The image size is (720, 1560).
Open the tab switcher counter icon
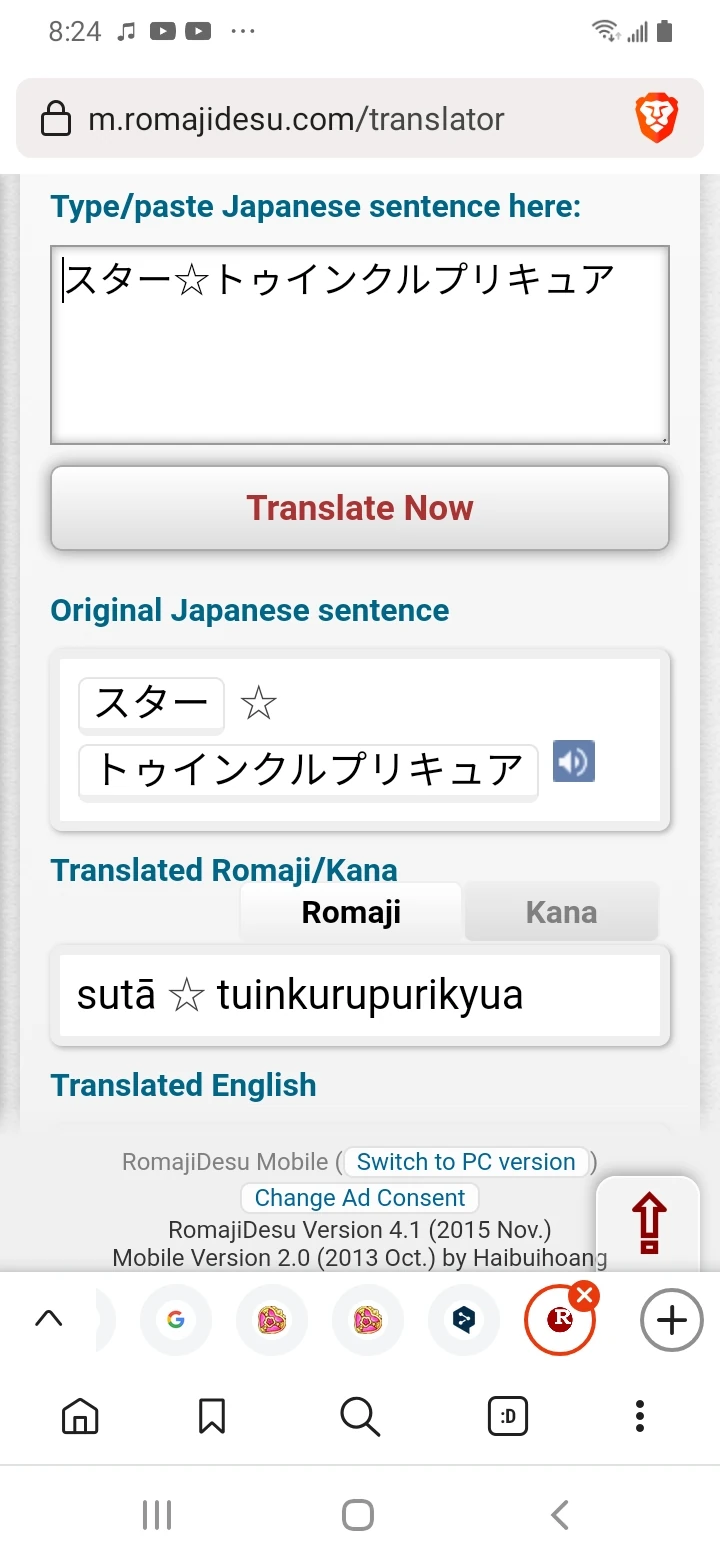508,1416
